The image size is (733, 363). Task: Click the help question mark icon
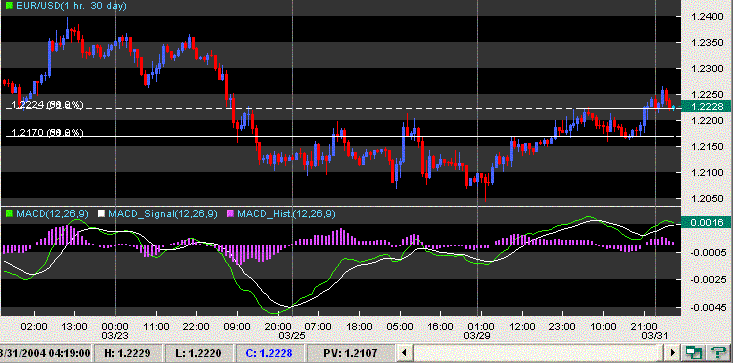pyautogui.click(x=719, y=352)
